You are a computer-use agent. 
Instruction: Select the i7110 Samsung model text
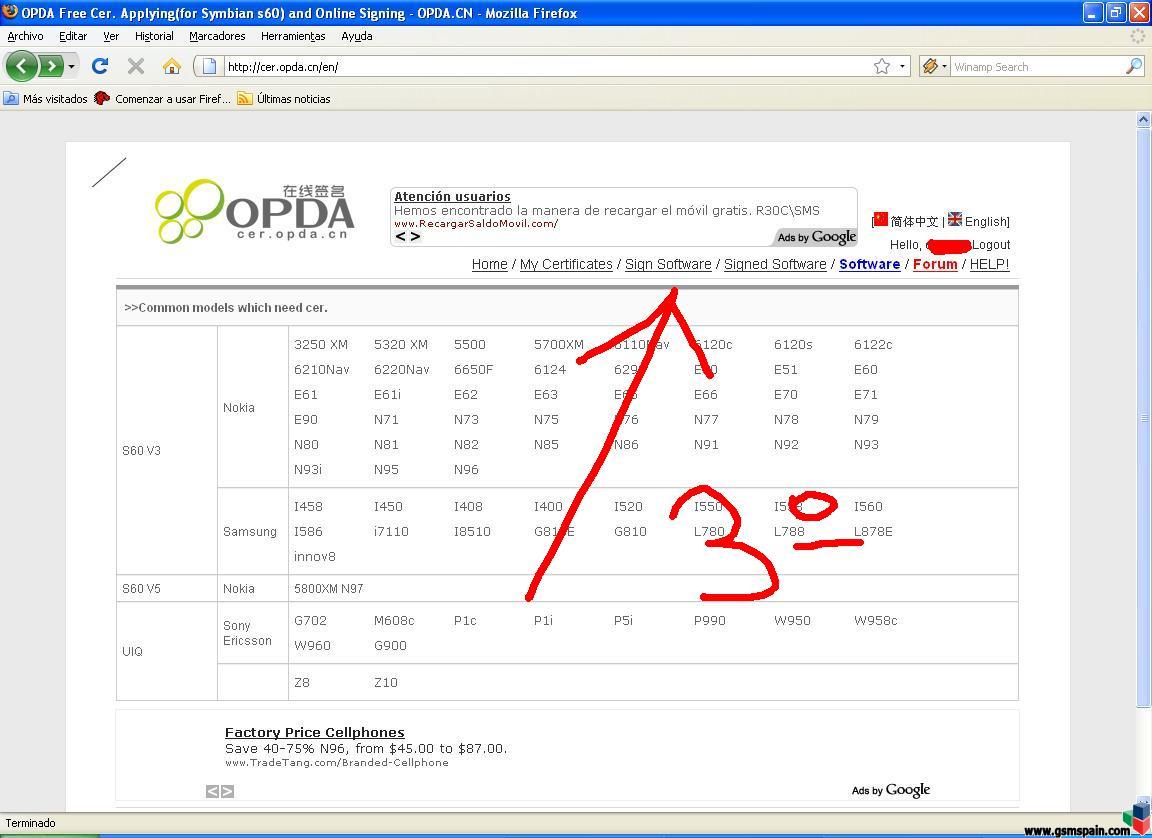(x=391, y=531)
